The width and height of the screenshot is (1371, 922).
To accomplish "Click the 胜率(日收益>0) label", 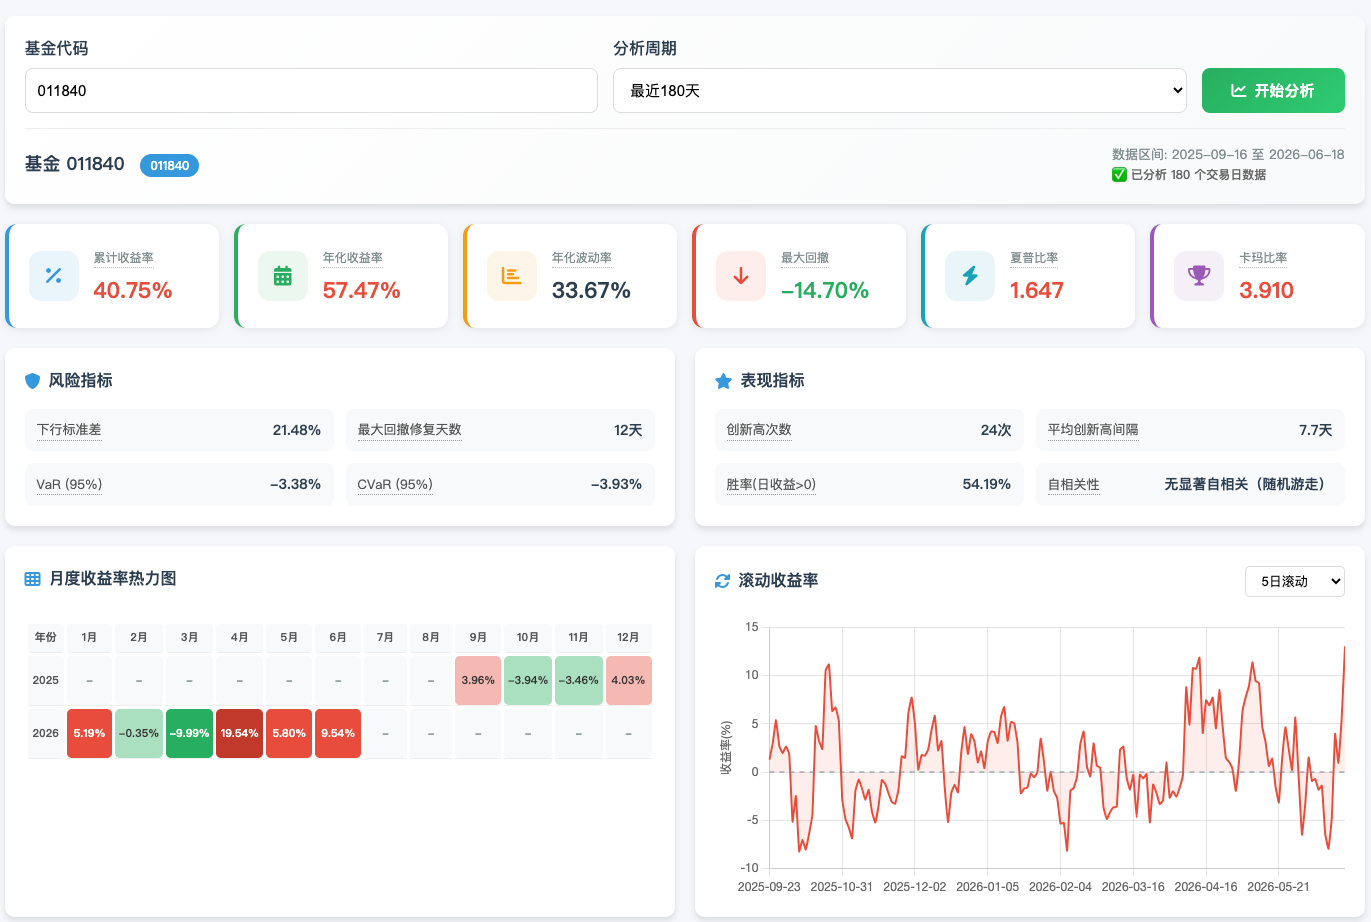I will pyautogui.click(x=771, y=485).
